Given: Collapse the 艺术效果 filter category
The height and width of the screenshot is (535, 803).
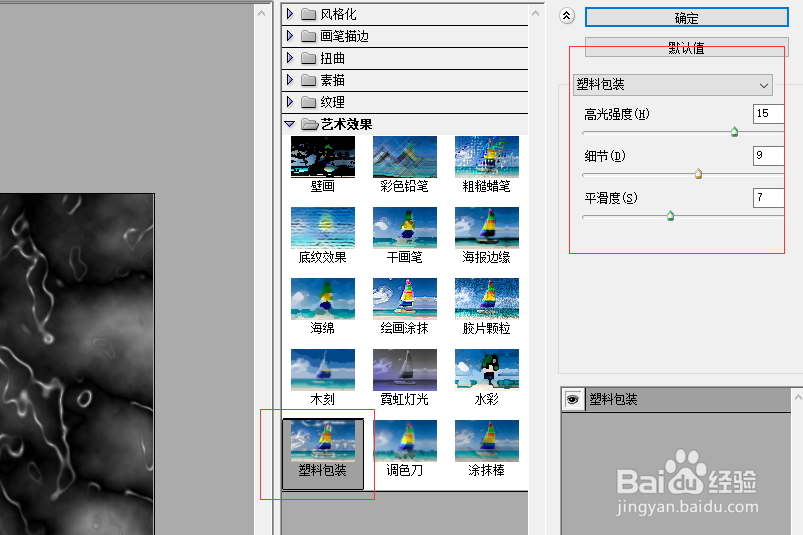Looking at the screenshot, I should pos(290,124).
